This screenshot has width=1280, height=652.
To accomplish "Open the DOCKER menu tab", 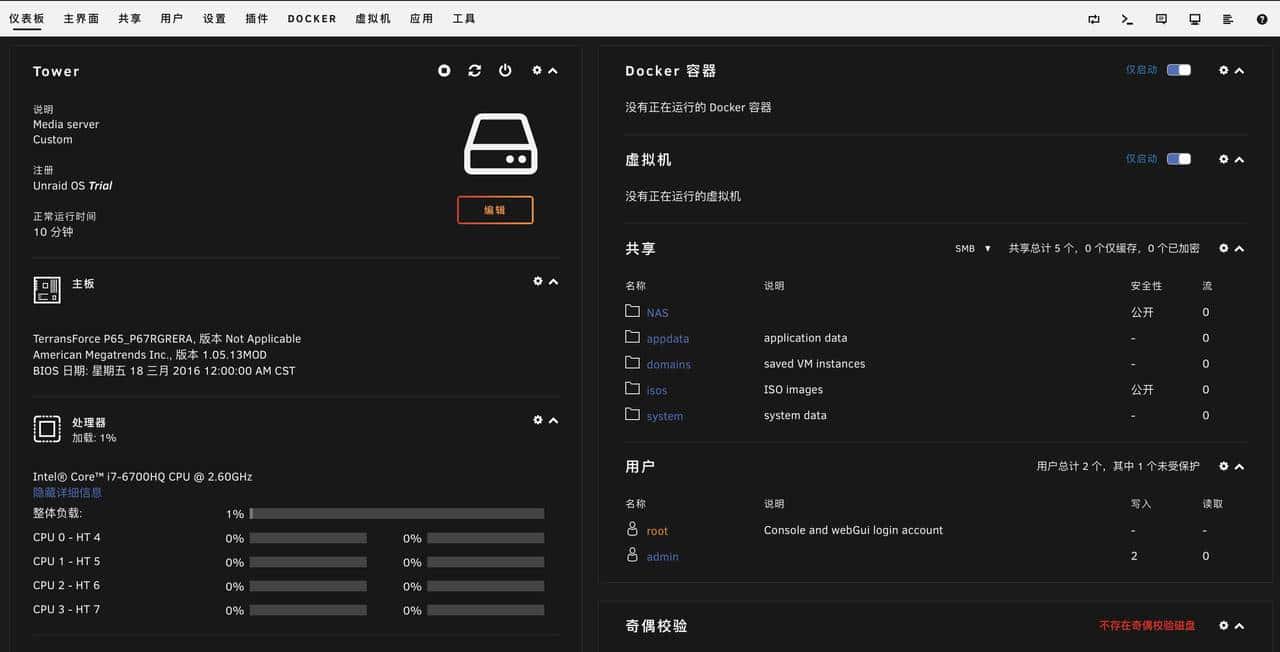I will (311, 18).
